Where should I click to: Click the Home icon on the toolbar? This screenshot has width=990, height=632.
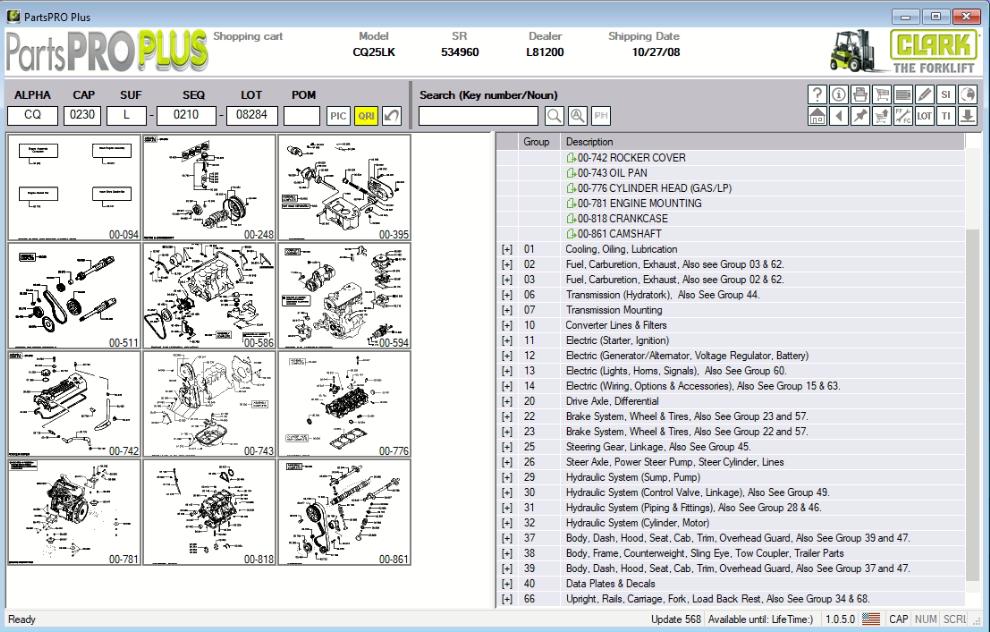[817, 115]
